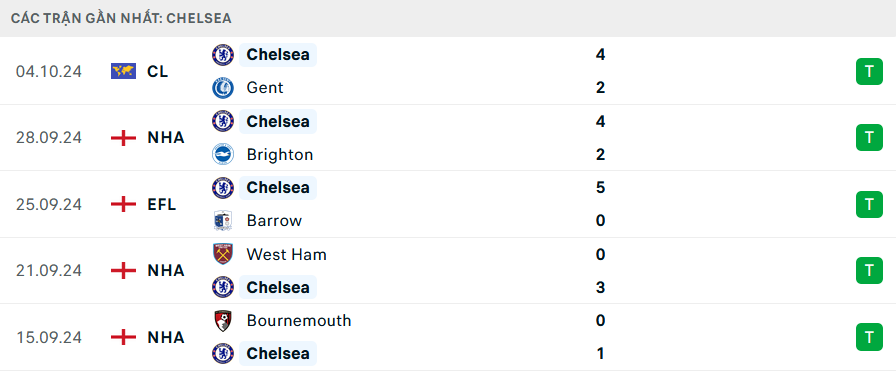Click the West Ham club crest icon
Screen dimensions: 896x374
click(x=223, y=254)
